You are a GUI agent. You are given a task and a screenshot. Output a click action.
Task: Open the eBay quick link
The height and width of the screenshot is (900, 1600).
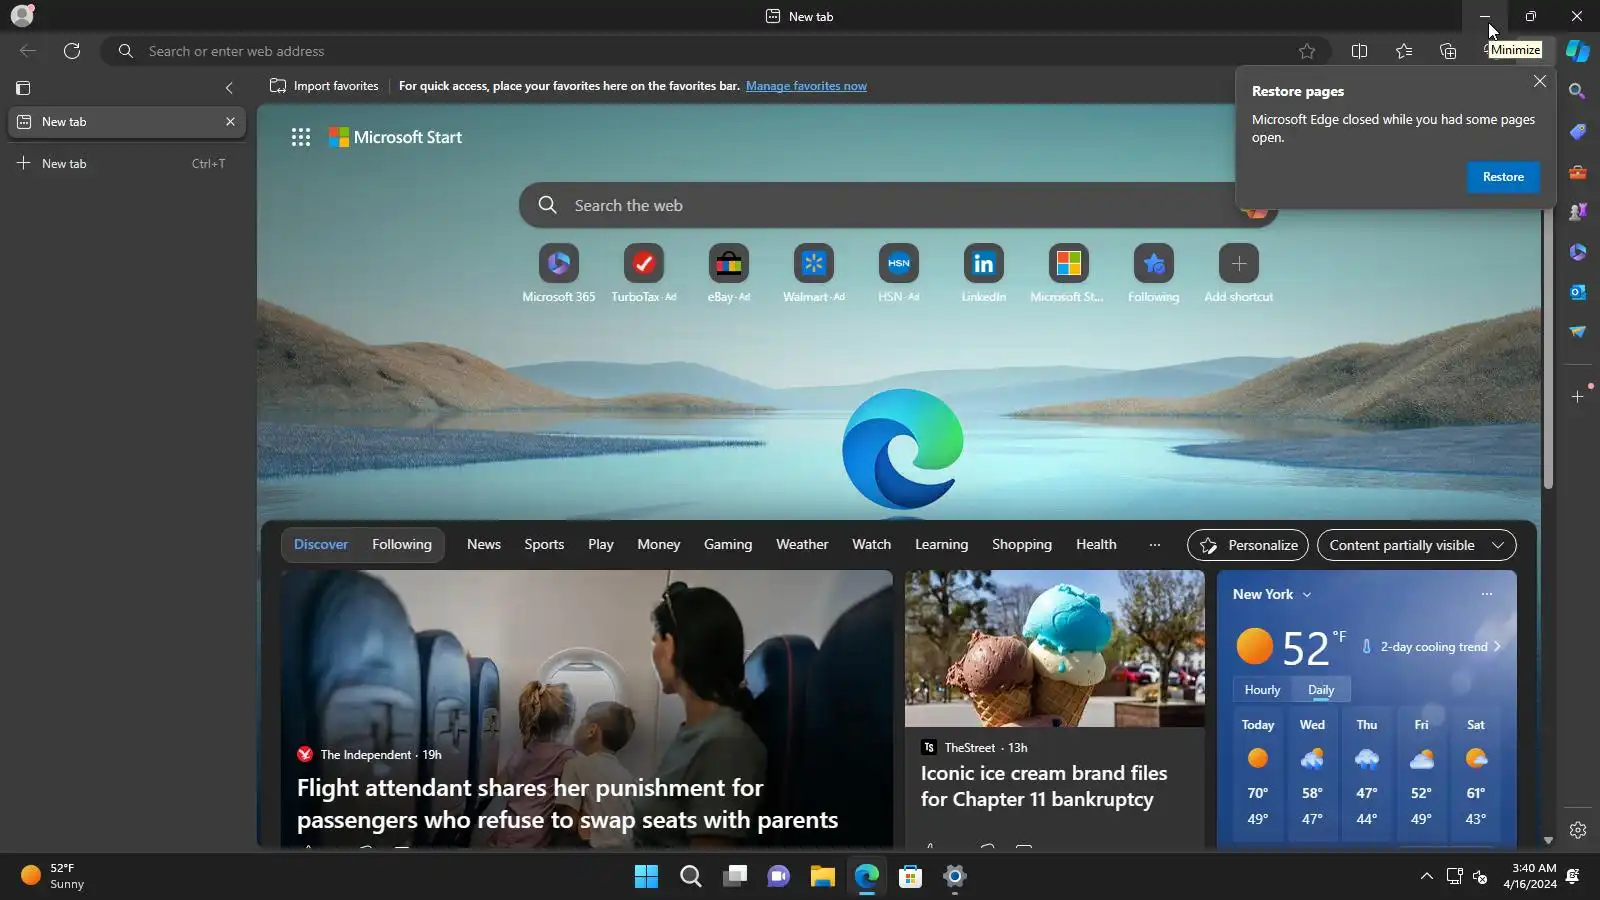pos(729,273)
